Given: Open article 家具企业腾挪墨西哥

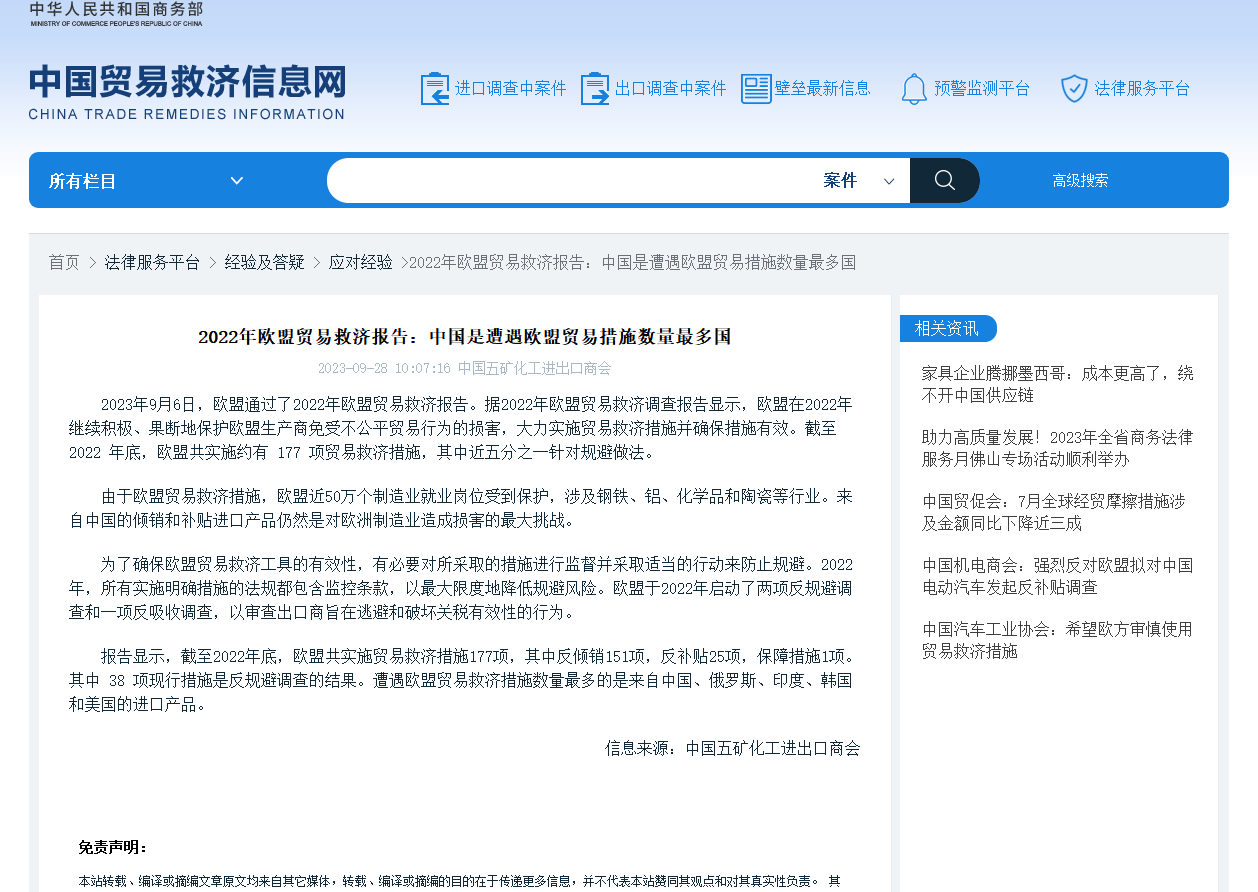Looking at the screenshot, I should (x=1058, y=384).
